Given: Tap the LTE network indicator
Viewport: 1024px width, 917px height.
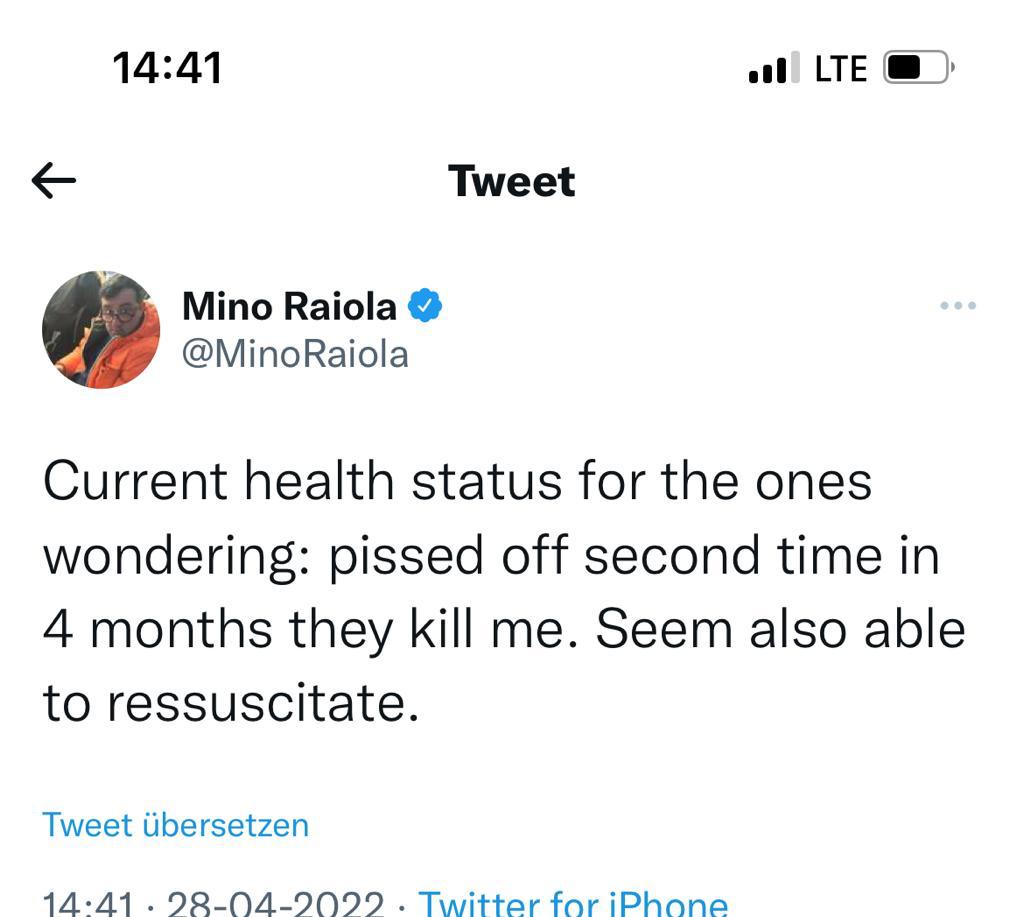Looking at the screenshot, I should point(841,68).
